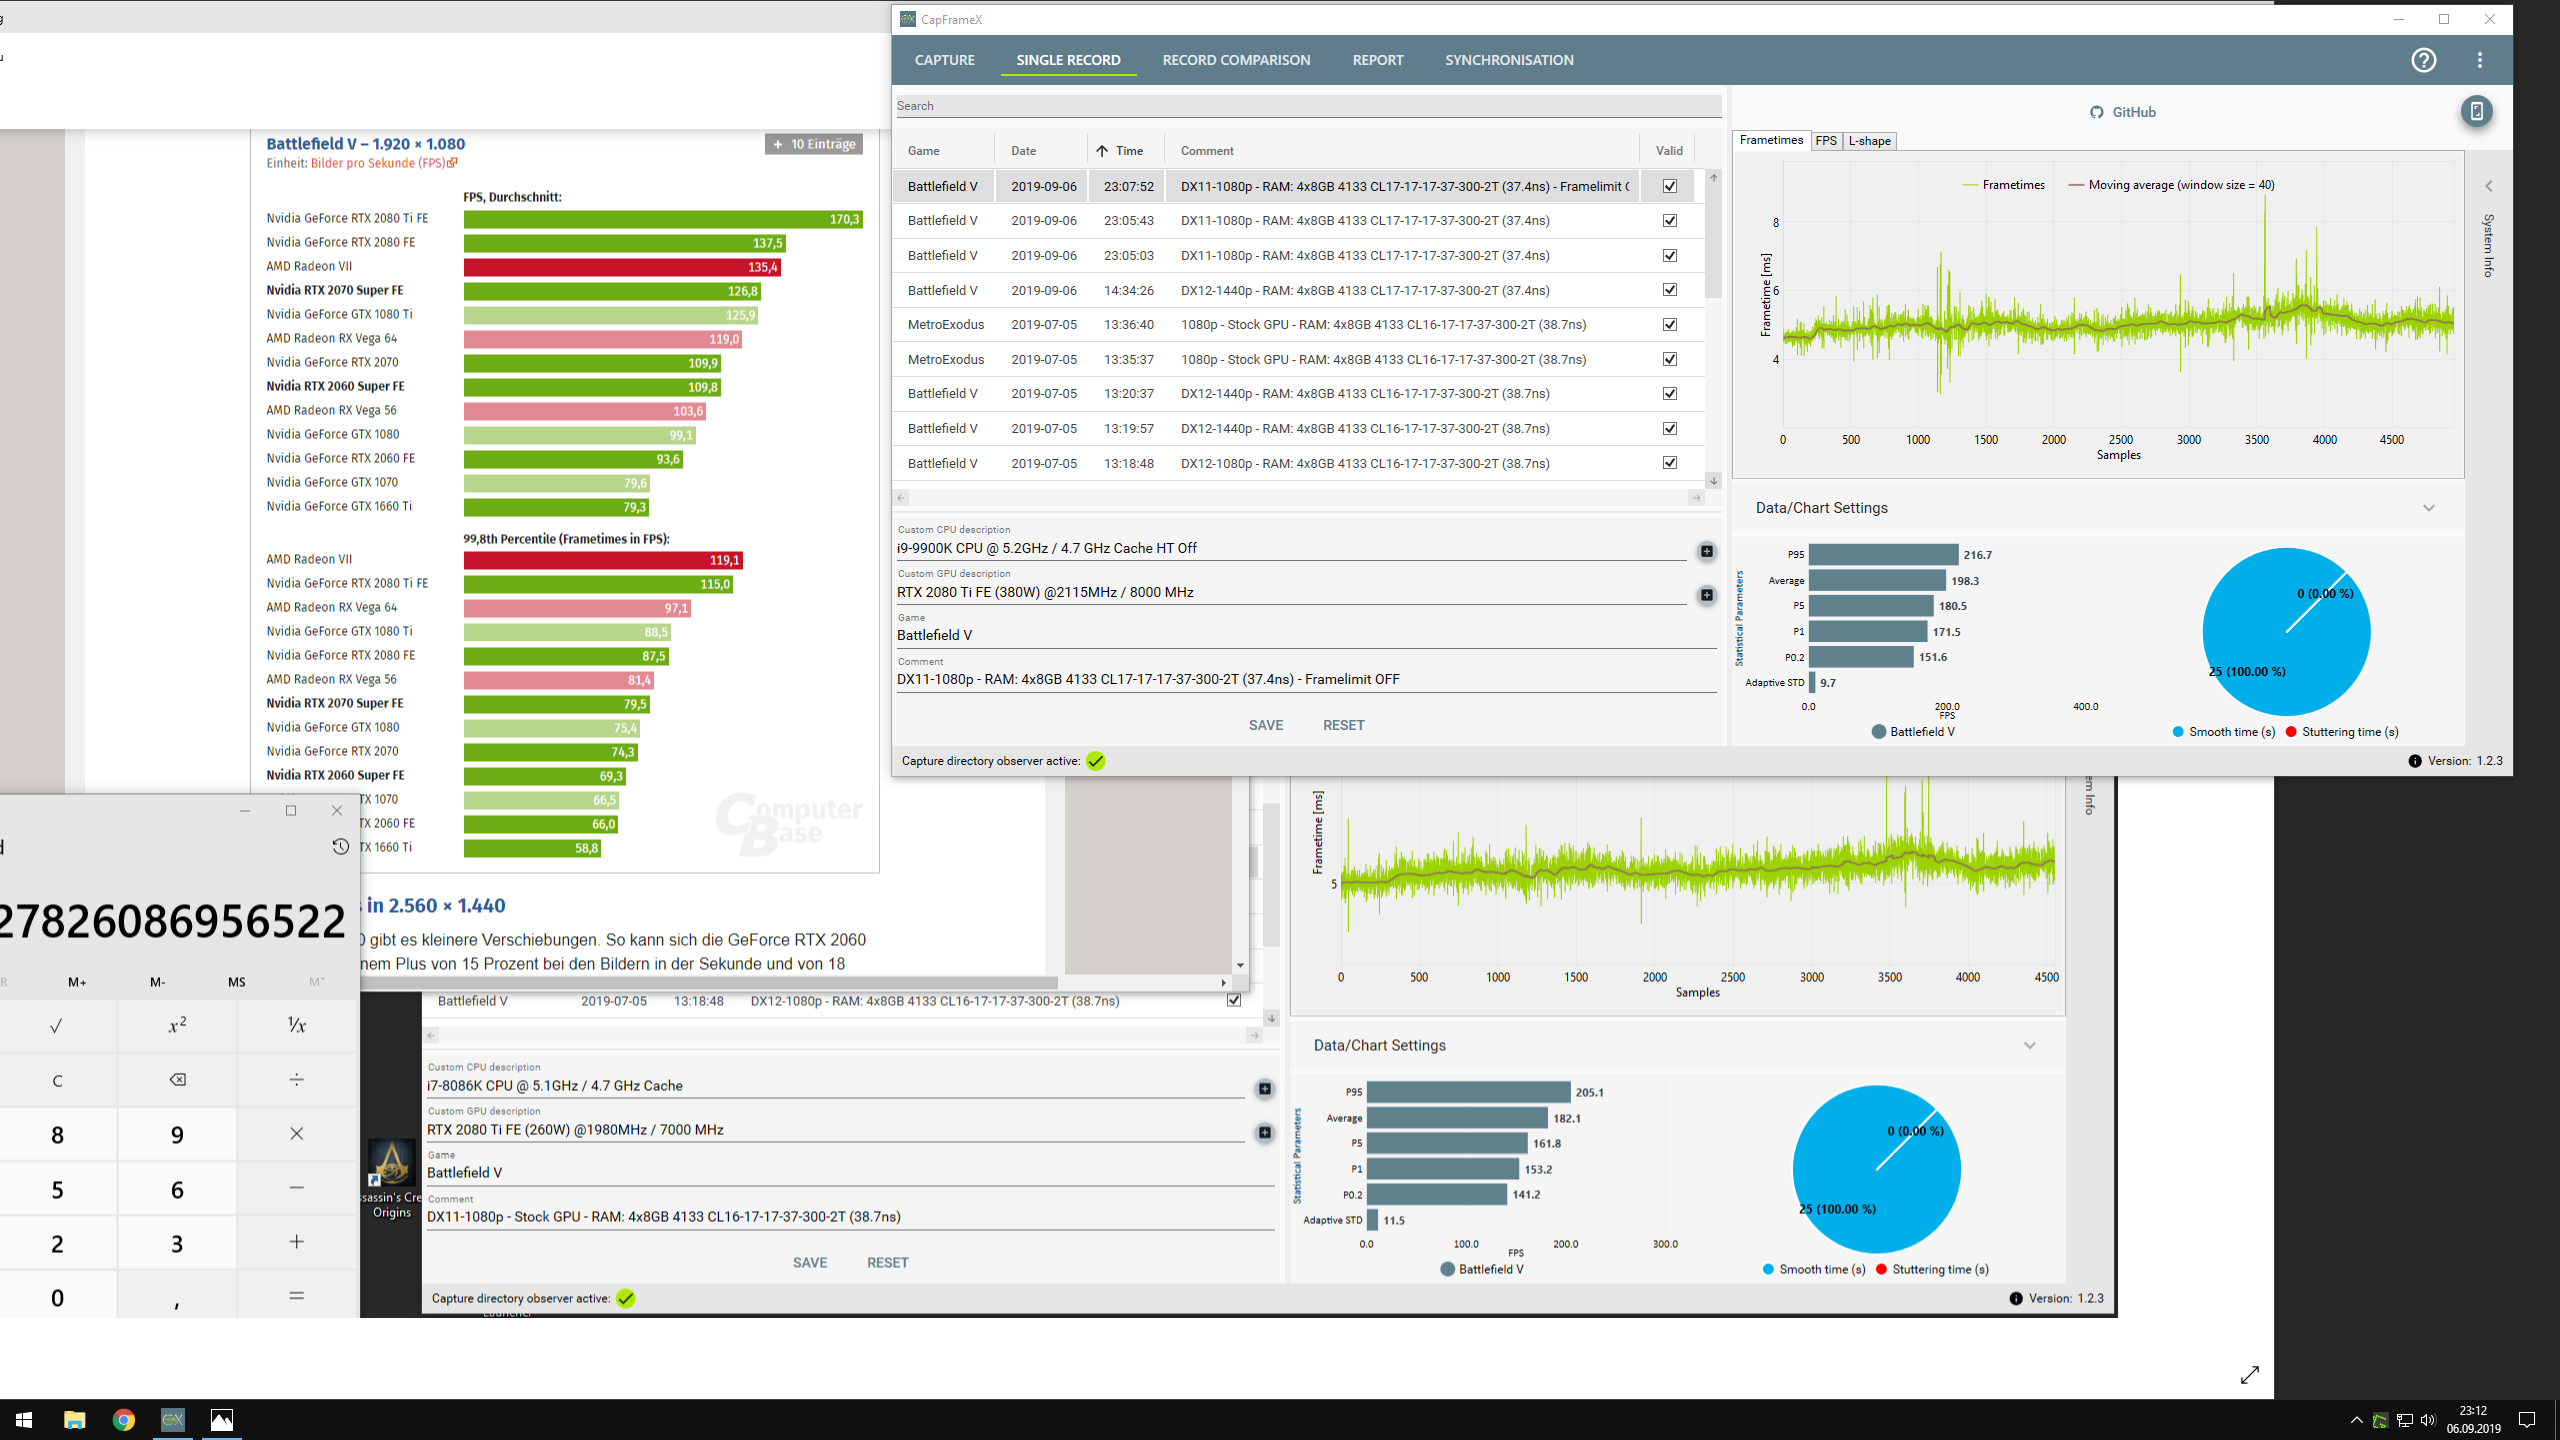Viewport: 2560px width, 1440px height.
Task: Expand the Data/Chart Settings panel
Action: (x=2432, y=506)
